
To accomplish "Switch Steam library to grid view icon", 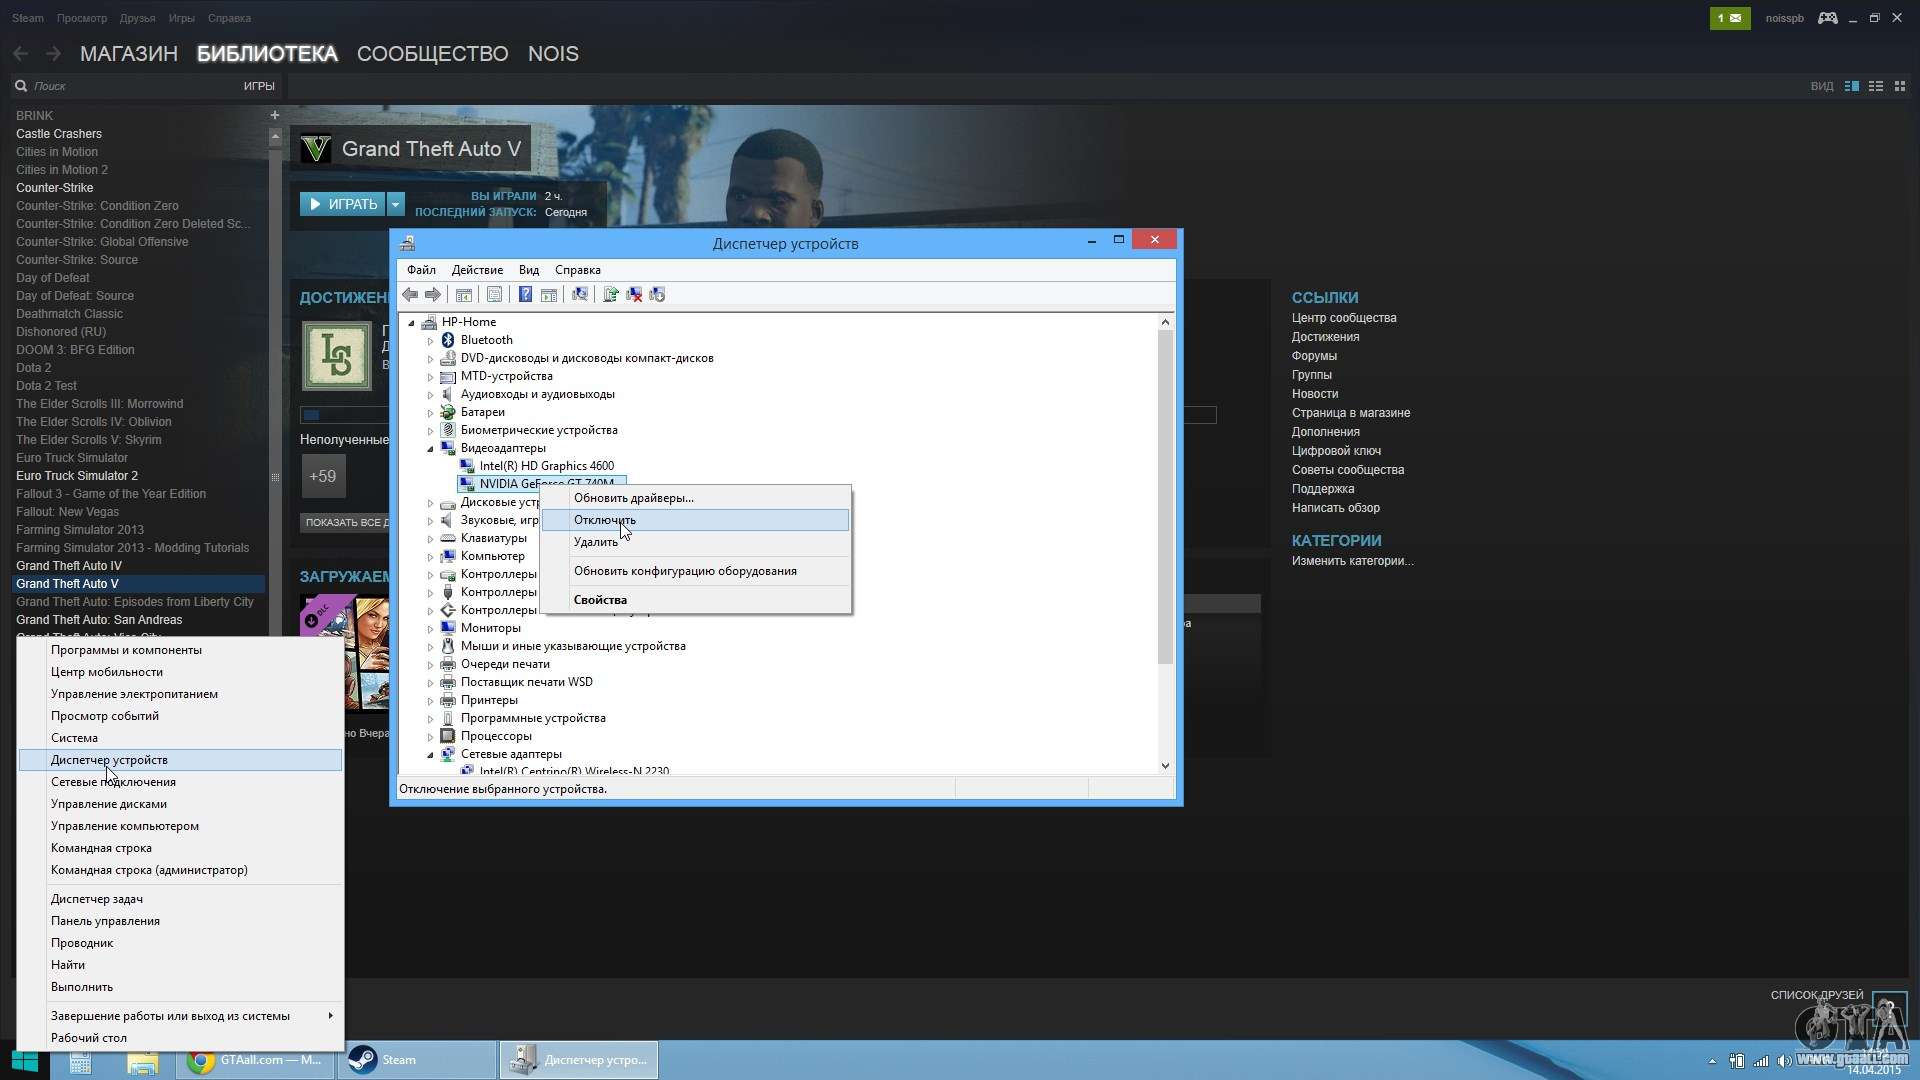I will click(1900, 86).
